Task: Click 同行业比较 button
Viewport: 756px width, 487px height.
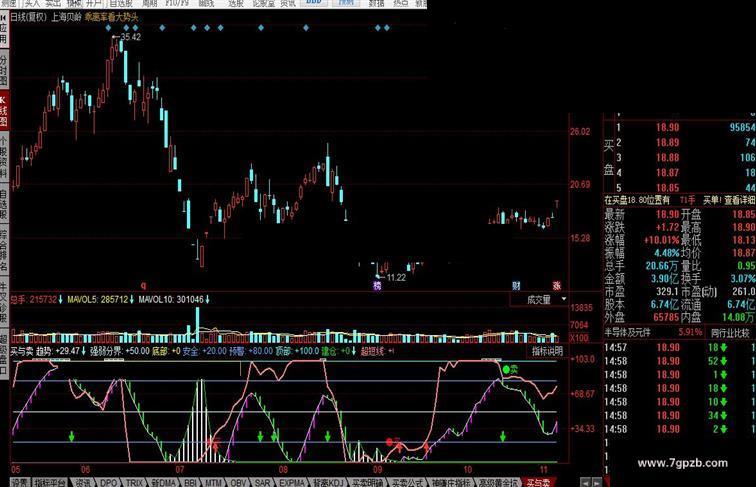Action: pos(730,333)
